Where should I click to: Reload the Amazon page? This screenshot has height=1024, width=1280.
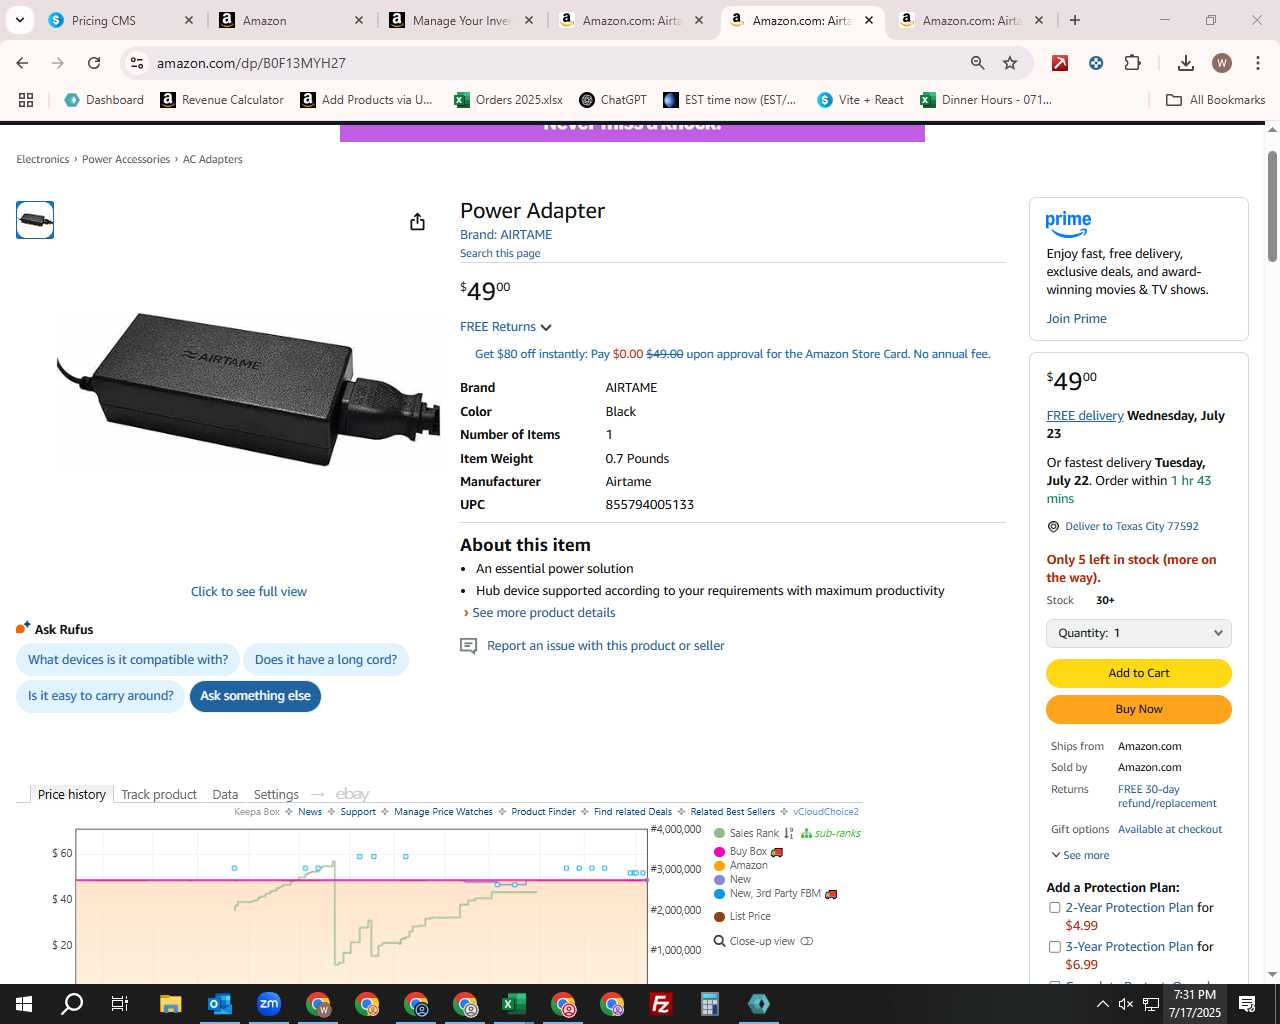(94, 63)
